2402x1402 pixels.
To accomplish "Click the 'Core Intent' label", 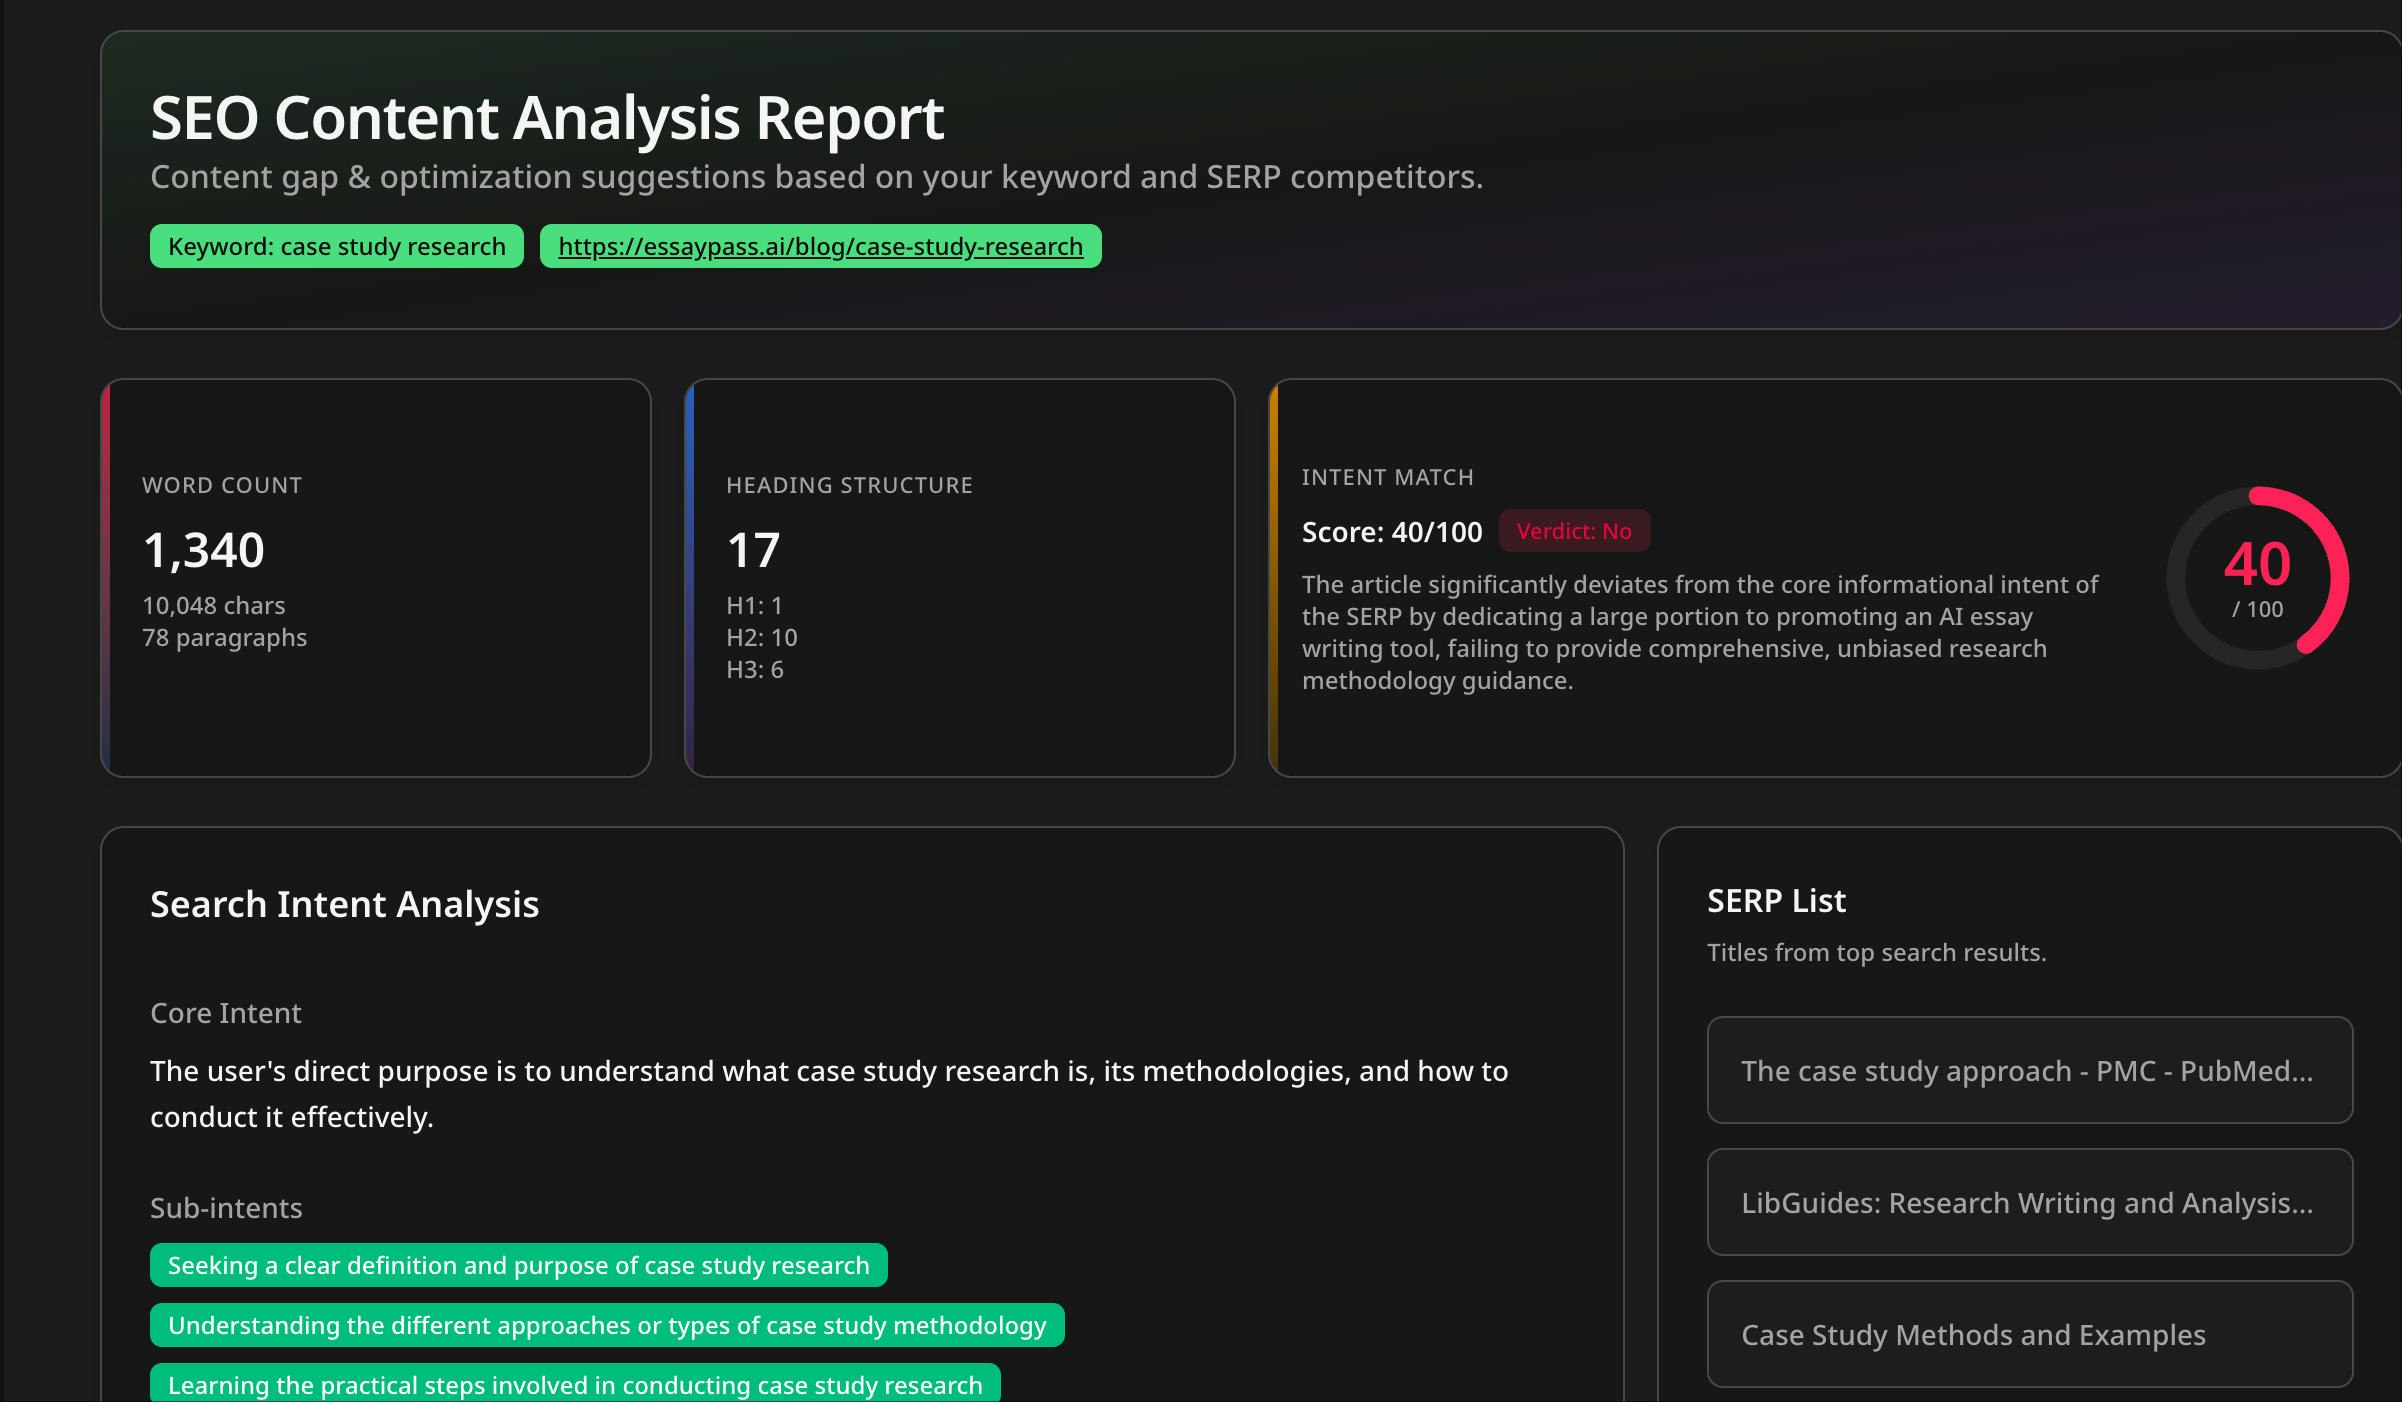I will click(225, 1013).
